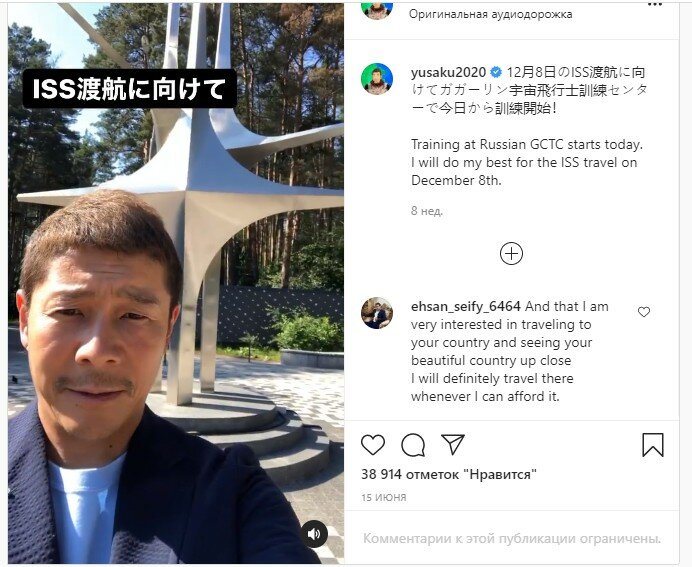This screenshot has height=567, width=692.
Task: Mute video with speaker icon
Action: [314, 534]
